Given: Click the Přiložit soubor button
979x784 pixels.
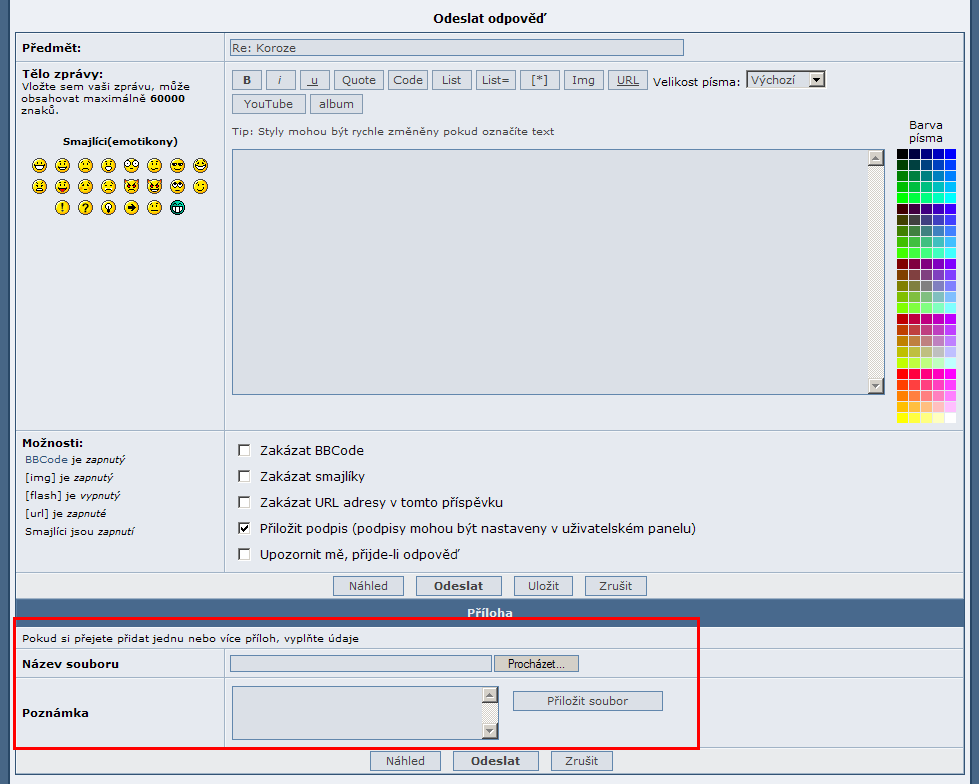Looking at the screenshot, I should click(587, 701).
